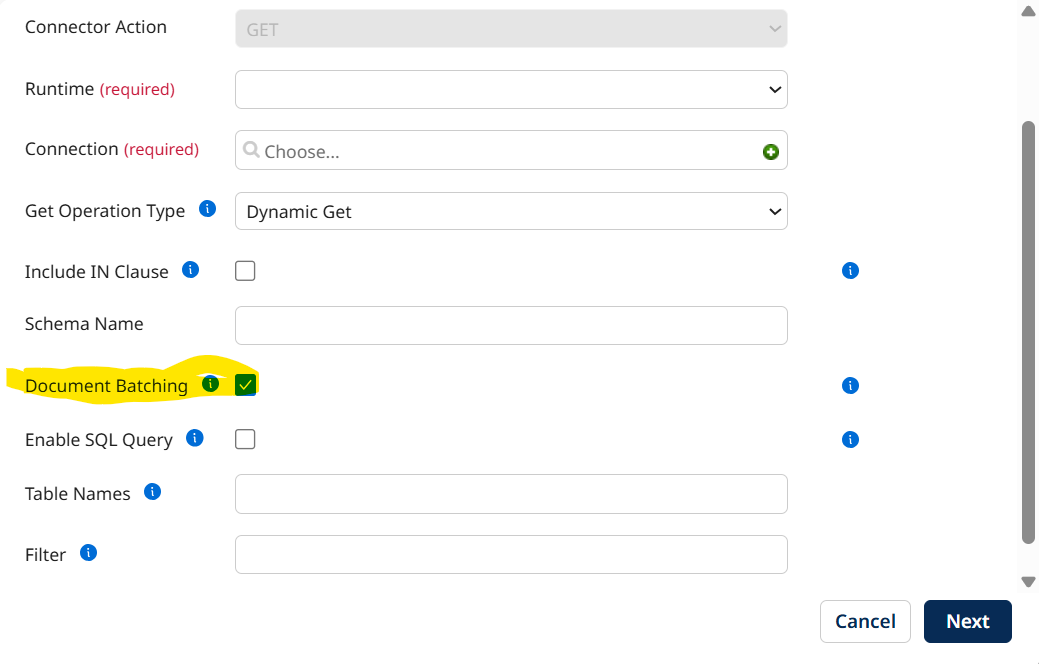Viewport: 1039px width, 664px height.
Task: Open the info tooltip for Table Names
Action: click(x=152, y=491)
